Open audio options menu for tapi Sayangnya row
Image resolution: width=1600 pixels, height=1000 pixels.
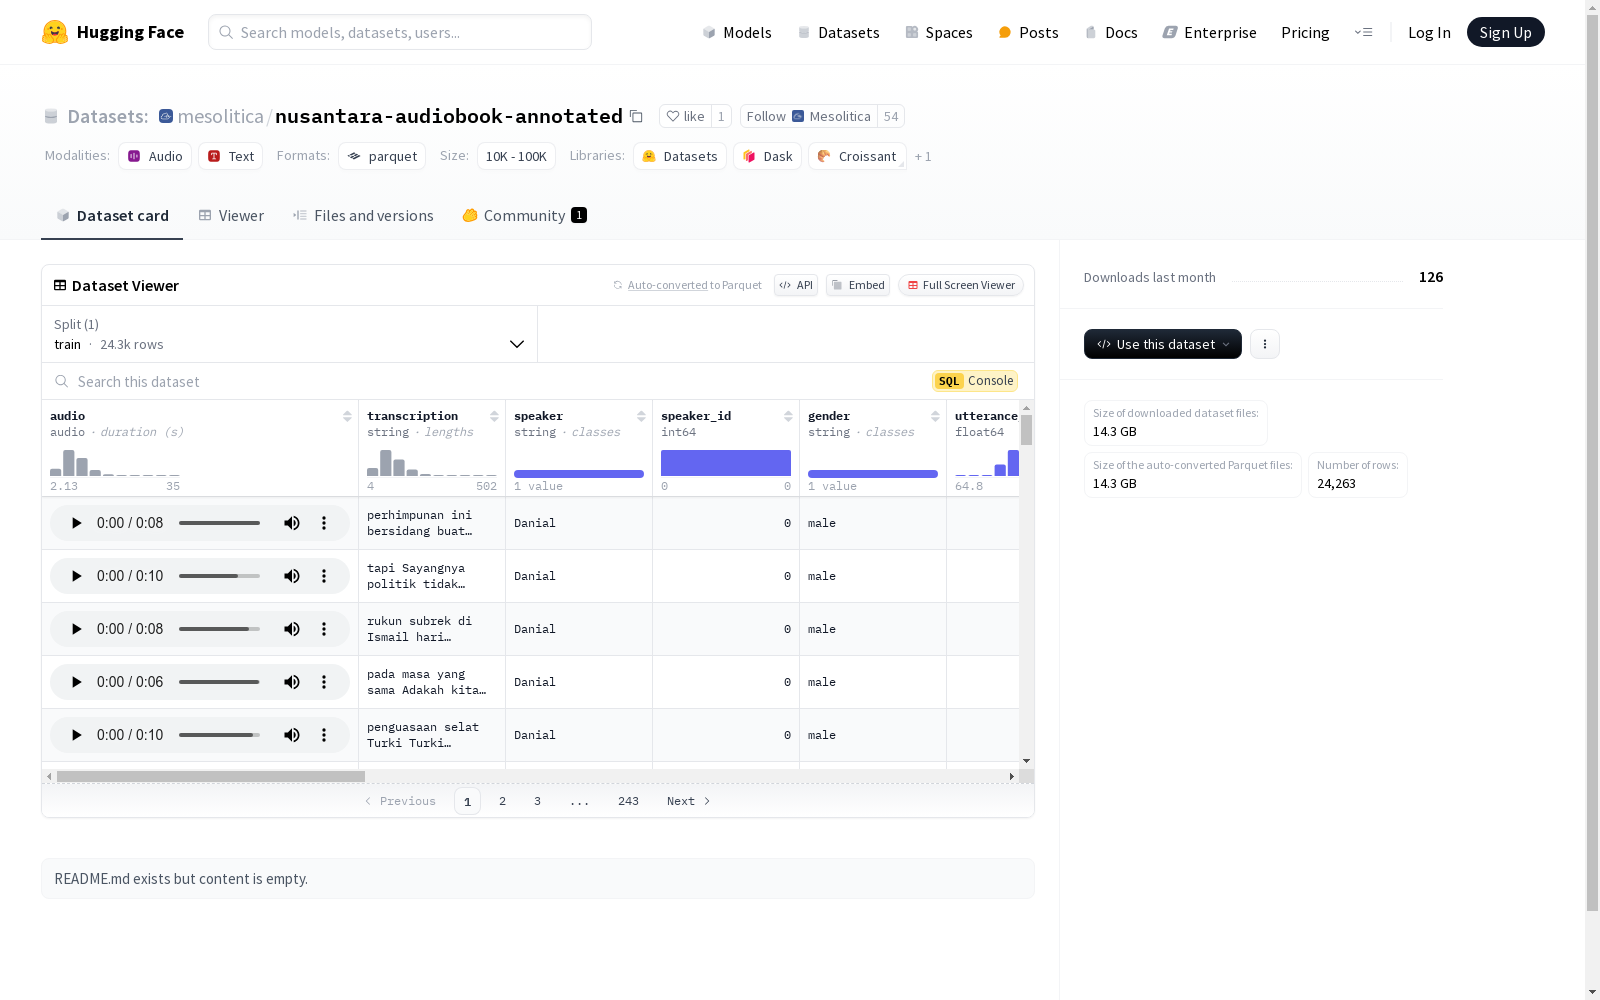click(324, 576)
